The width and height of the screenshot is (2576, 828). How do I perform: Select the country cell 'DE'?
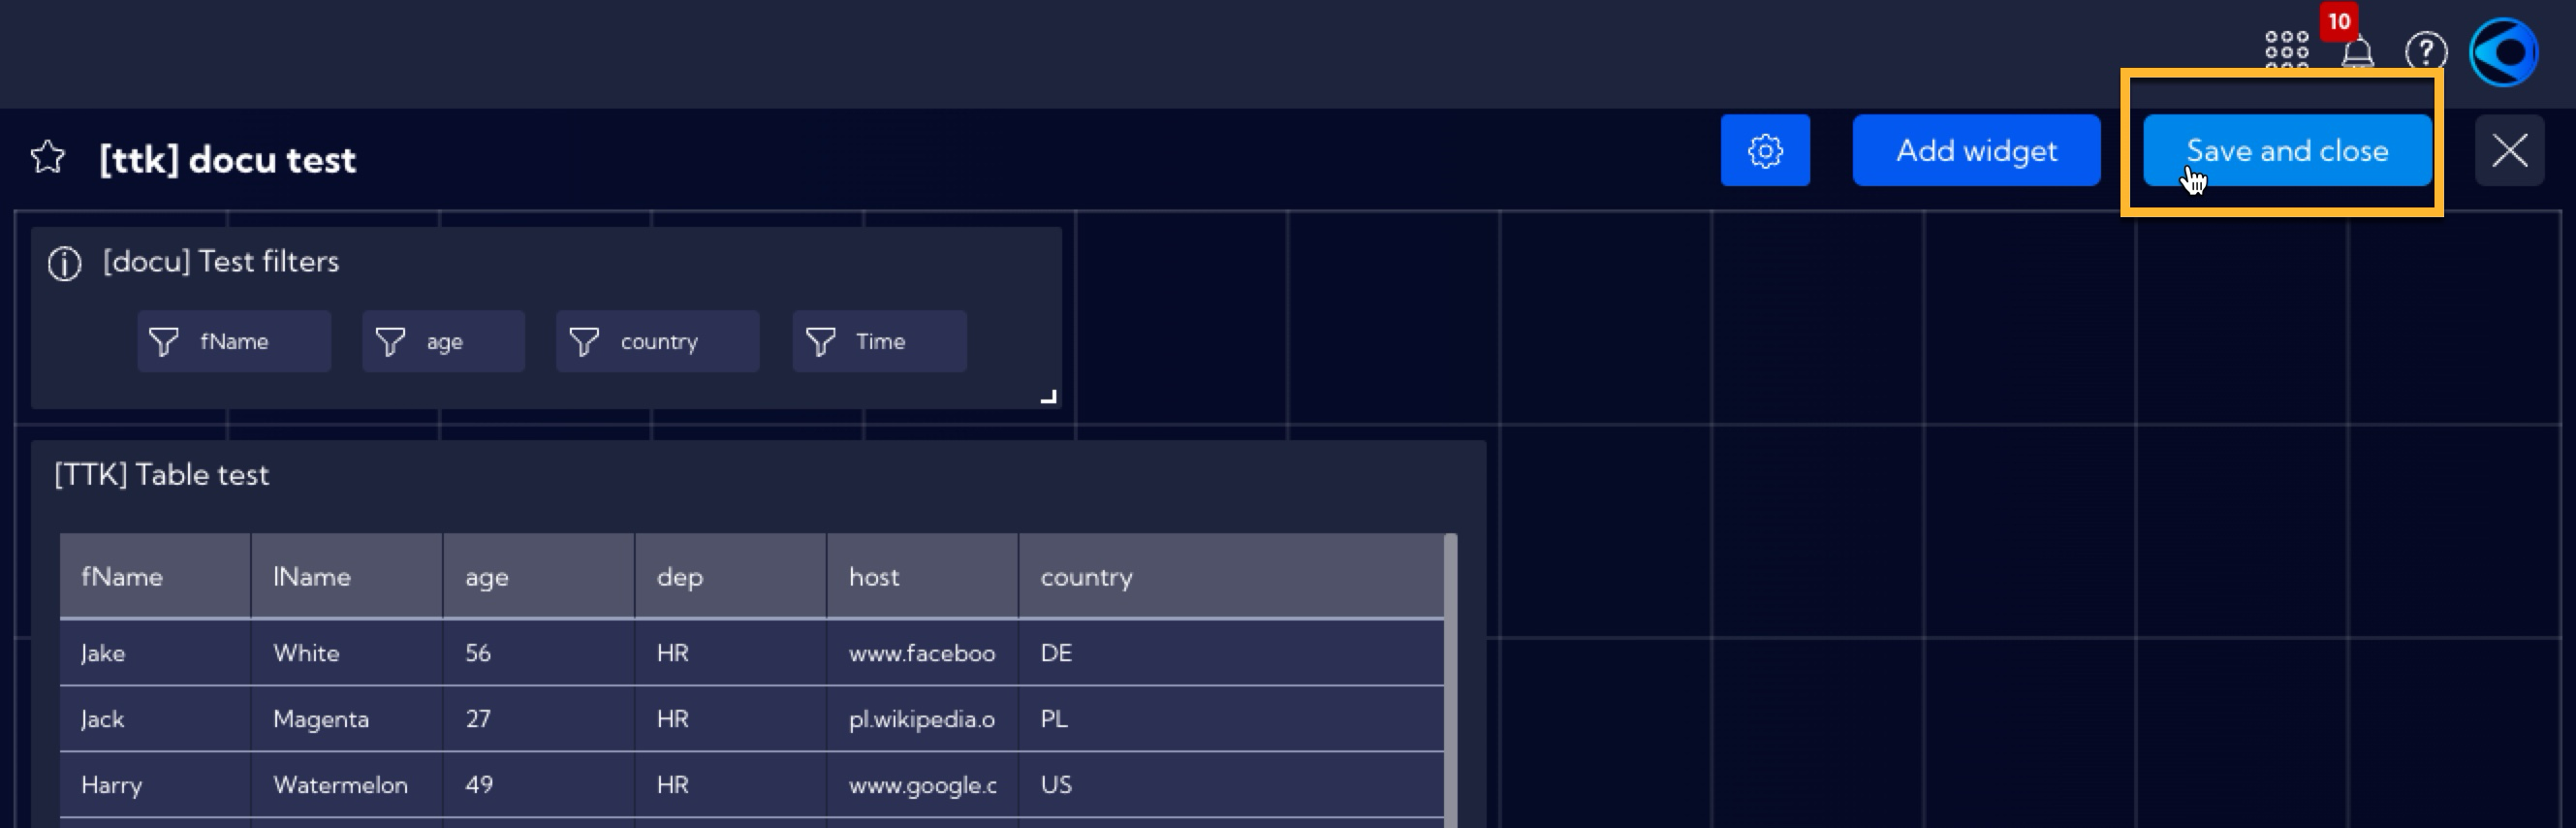coord(1232,652)
